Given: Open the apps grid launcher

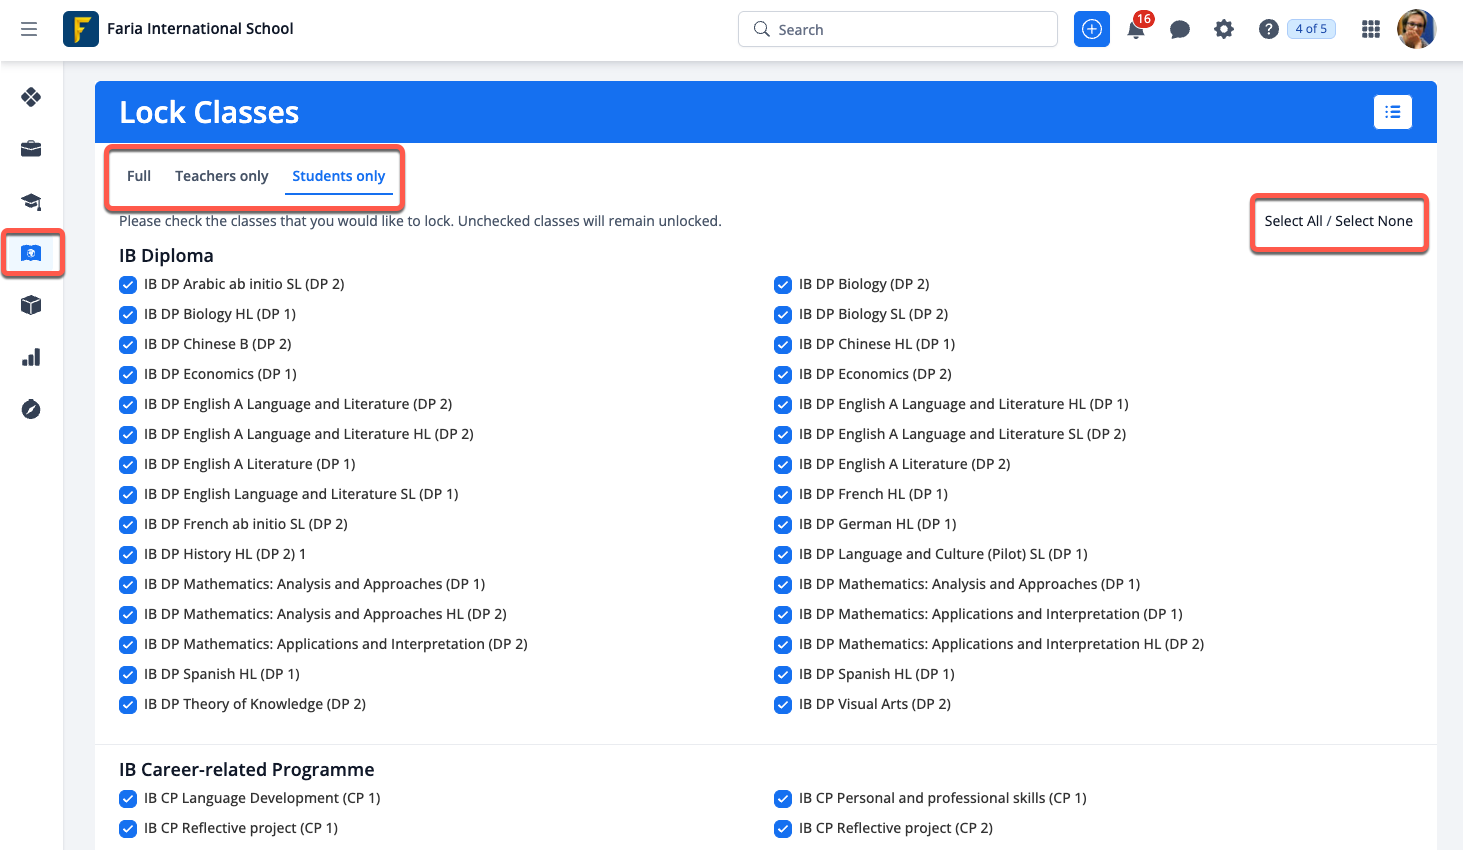Looking at the screenshot, I should [1371, 29].
